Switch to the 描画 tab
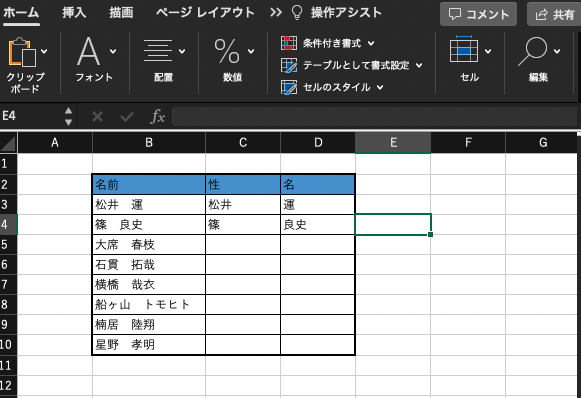The image size is (581, 398). (x=121, y=13)
